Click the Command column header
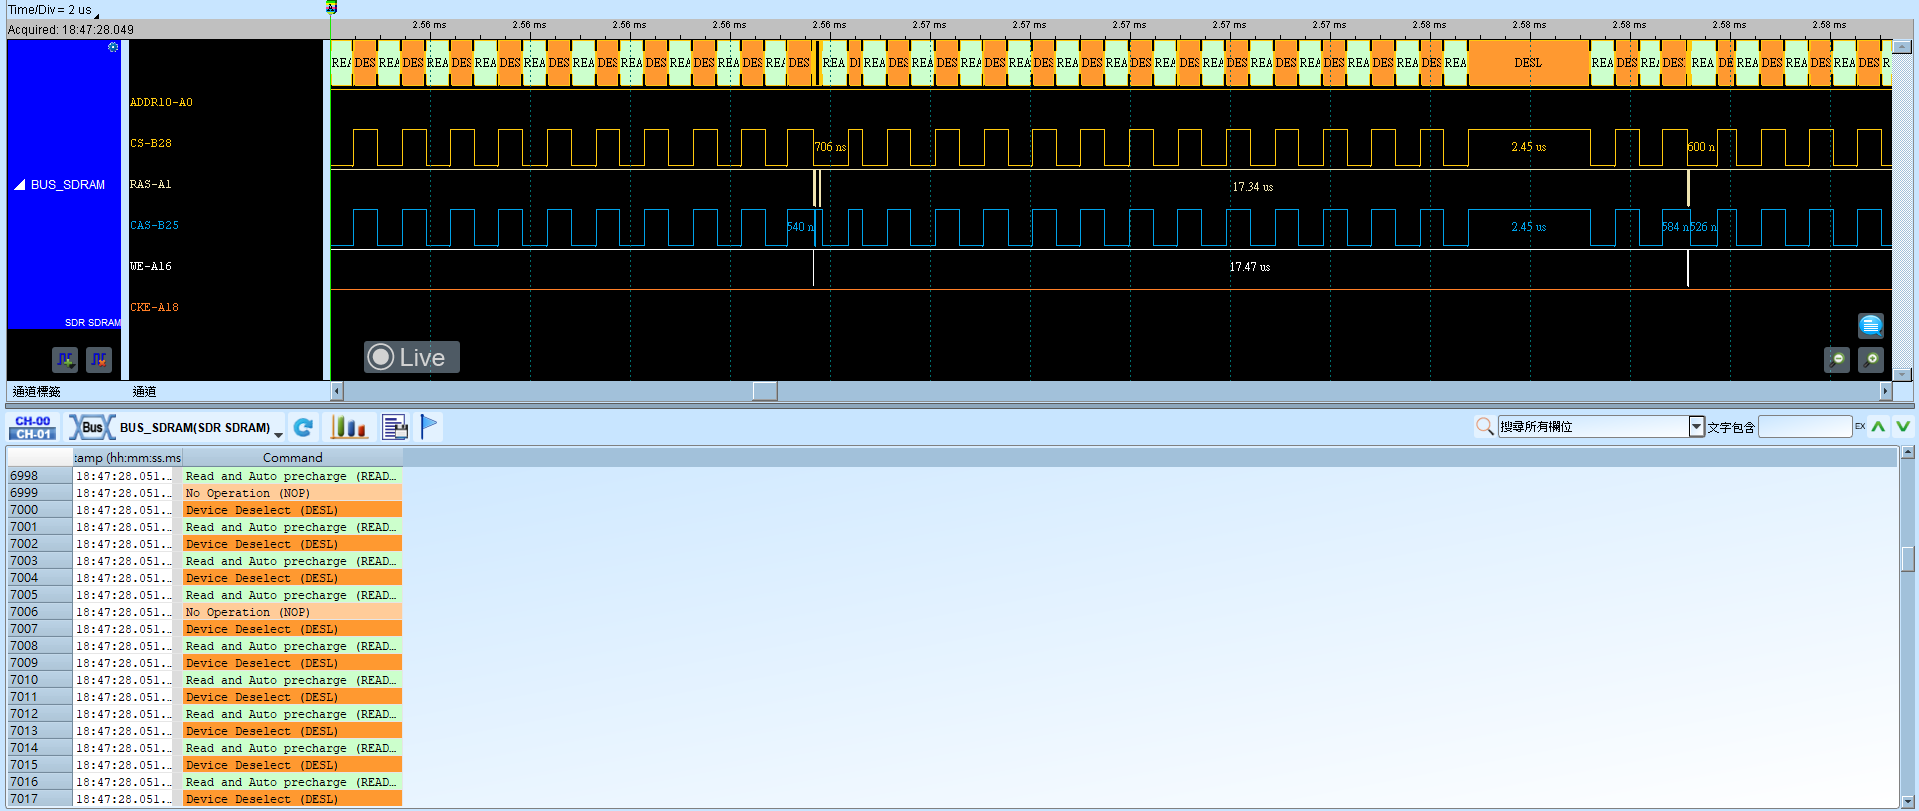Image resolution: width=1919 pixels, height=811 pixels. (292, 457)
